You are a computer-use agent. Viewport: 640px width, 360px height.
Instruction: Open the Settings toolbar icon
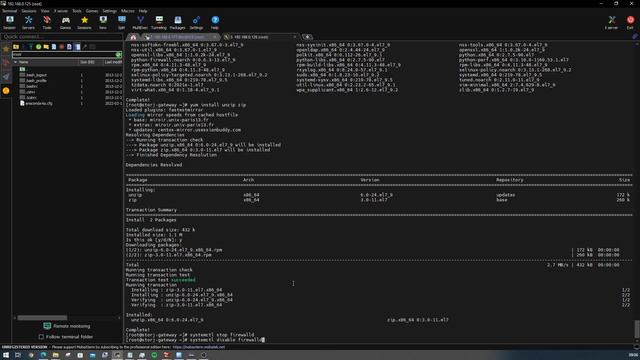[196, 22]
